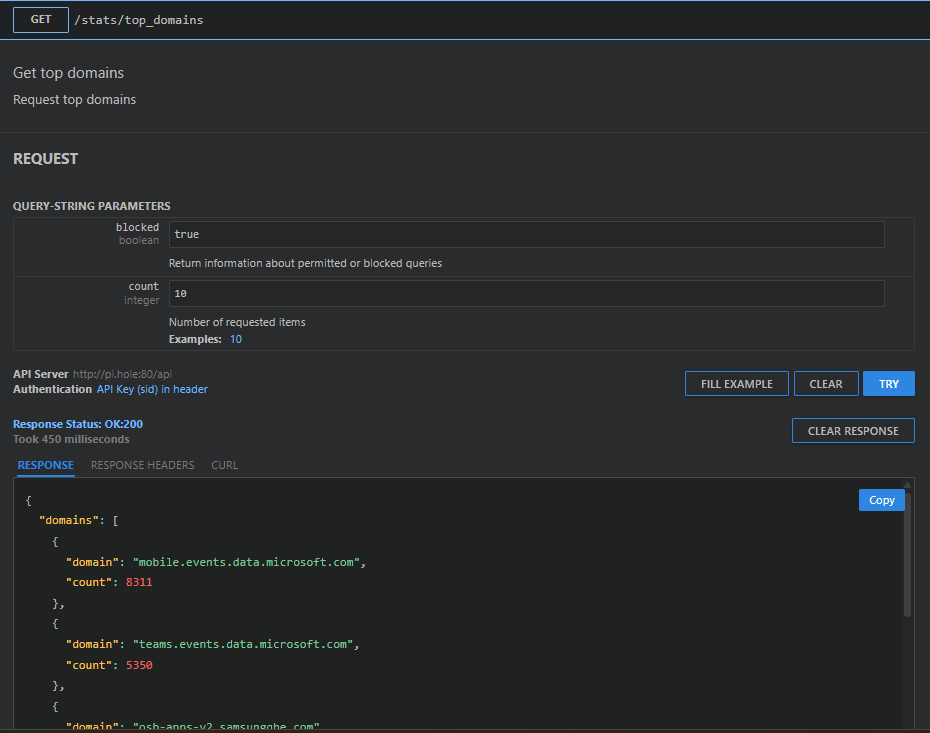Click the Response Status OK:200 text
930x733 pixels.
tap(78, 424)
